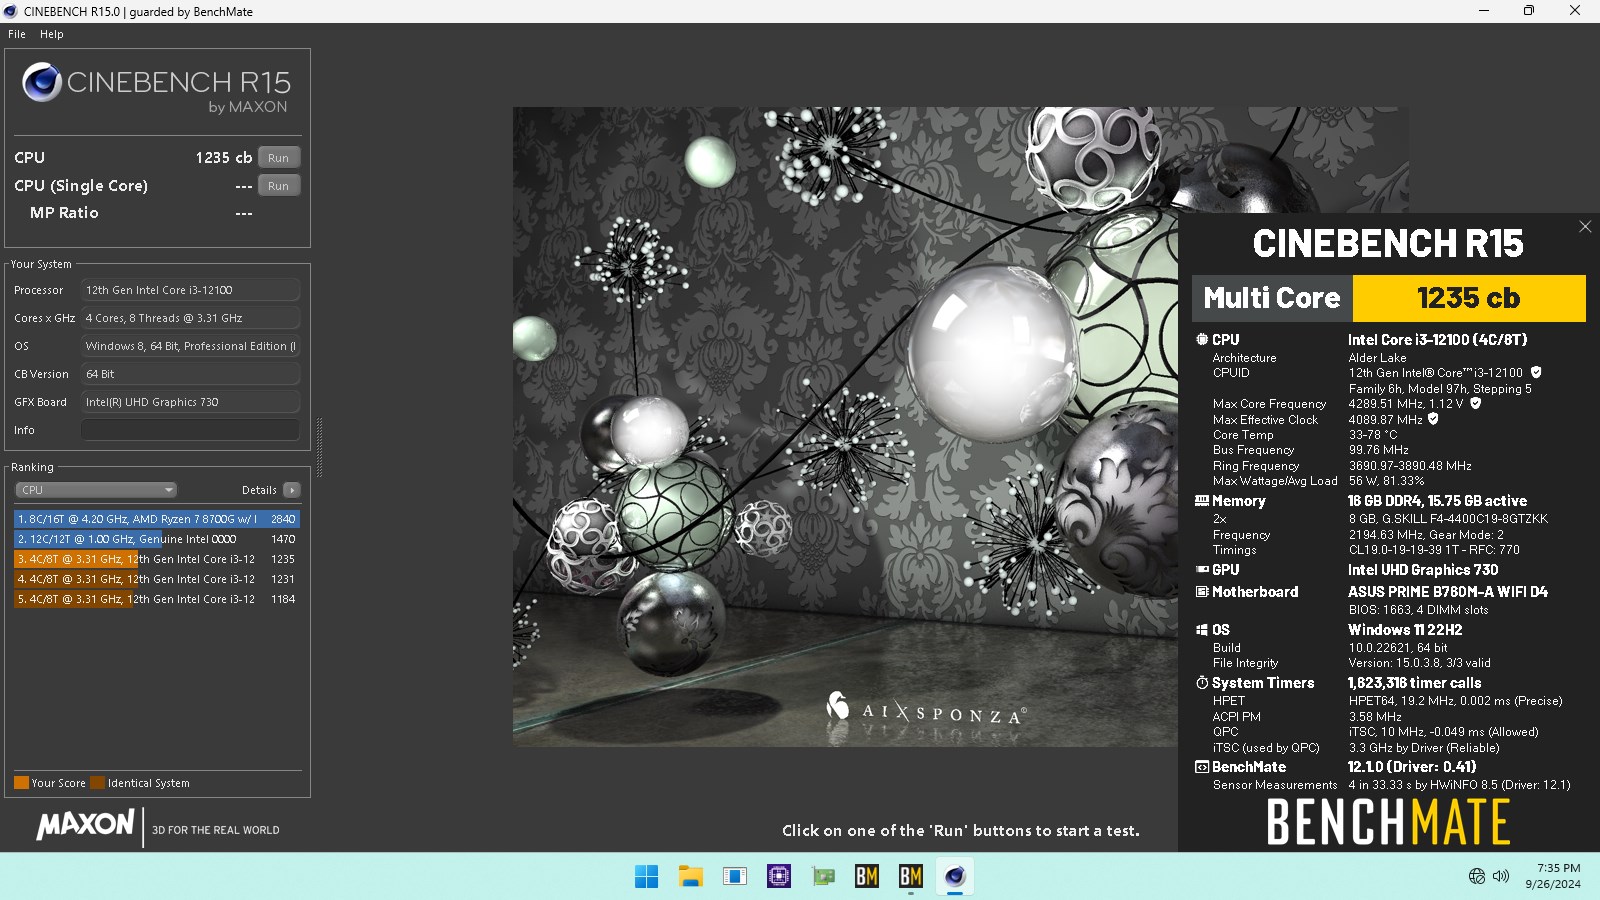Click the Identical System brown legend swatch
This screenshot has width=1600, height=900.
(x=97, y=783)
